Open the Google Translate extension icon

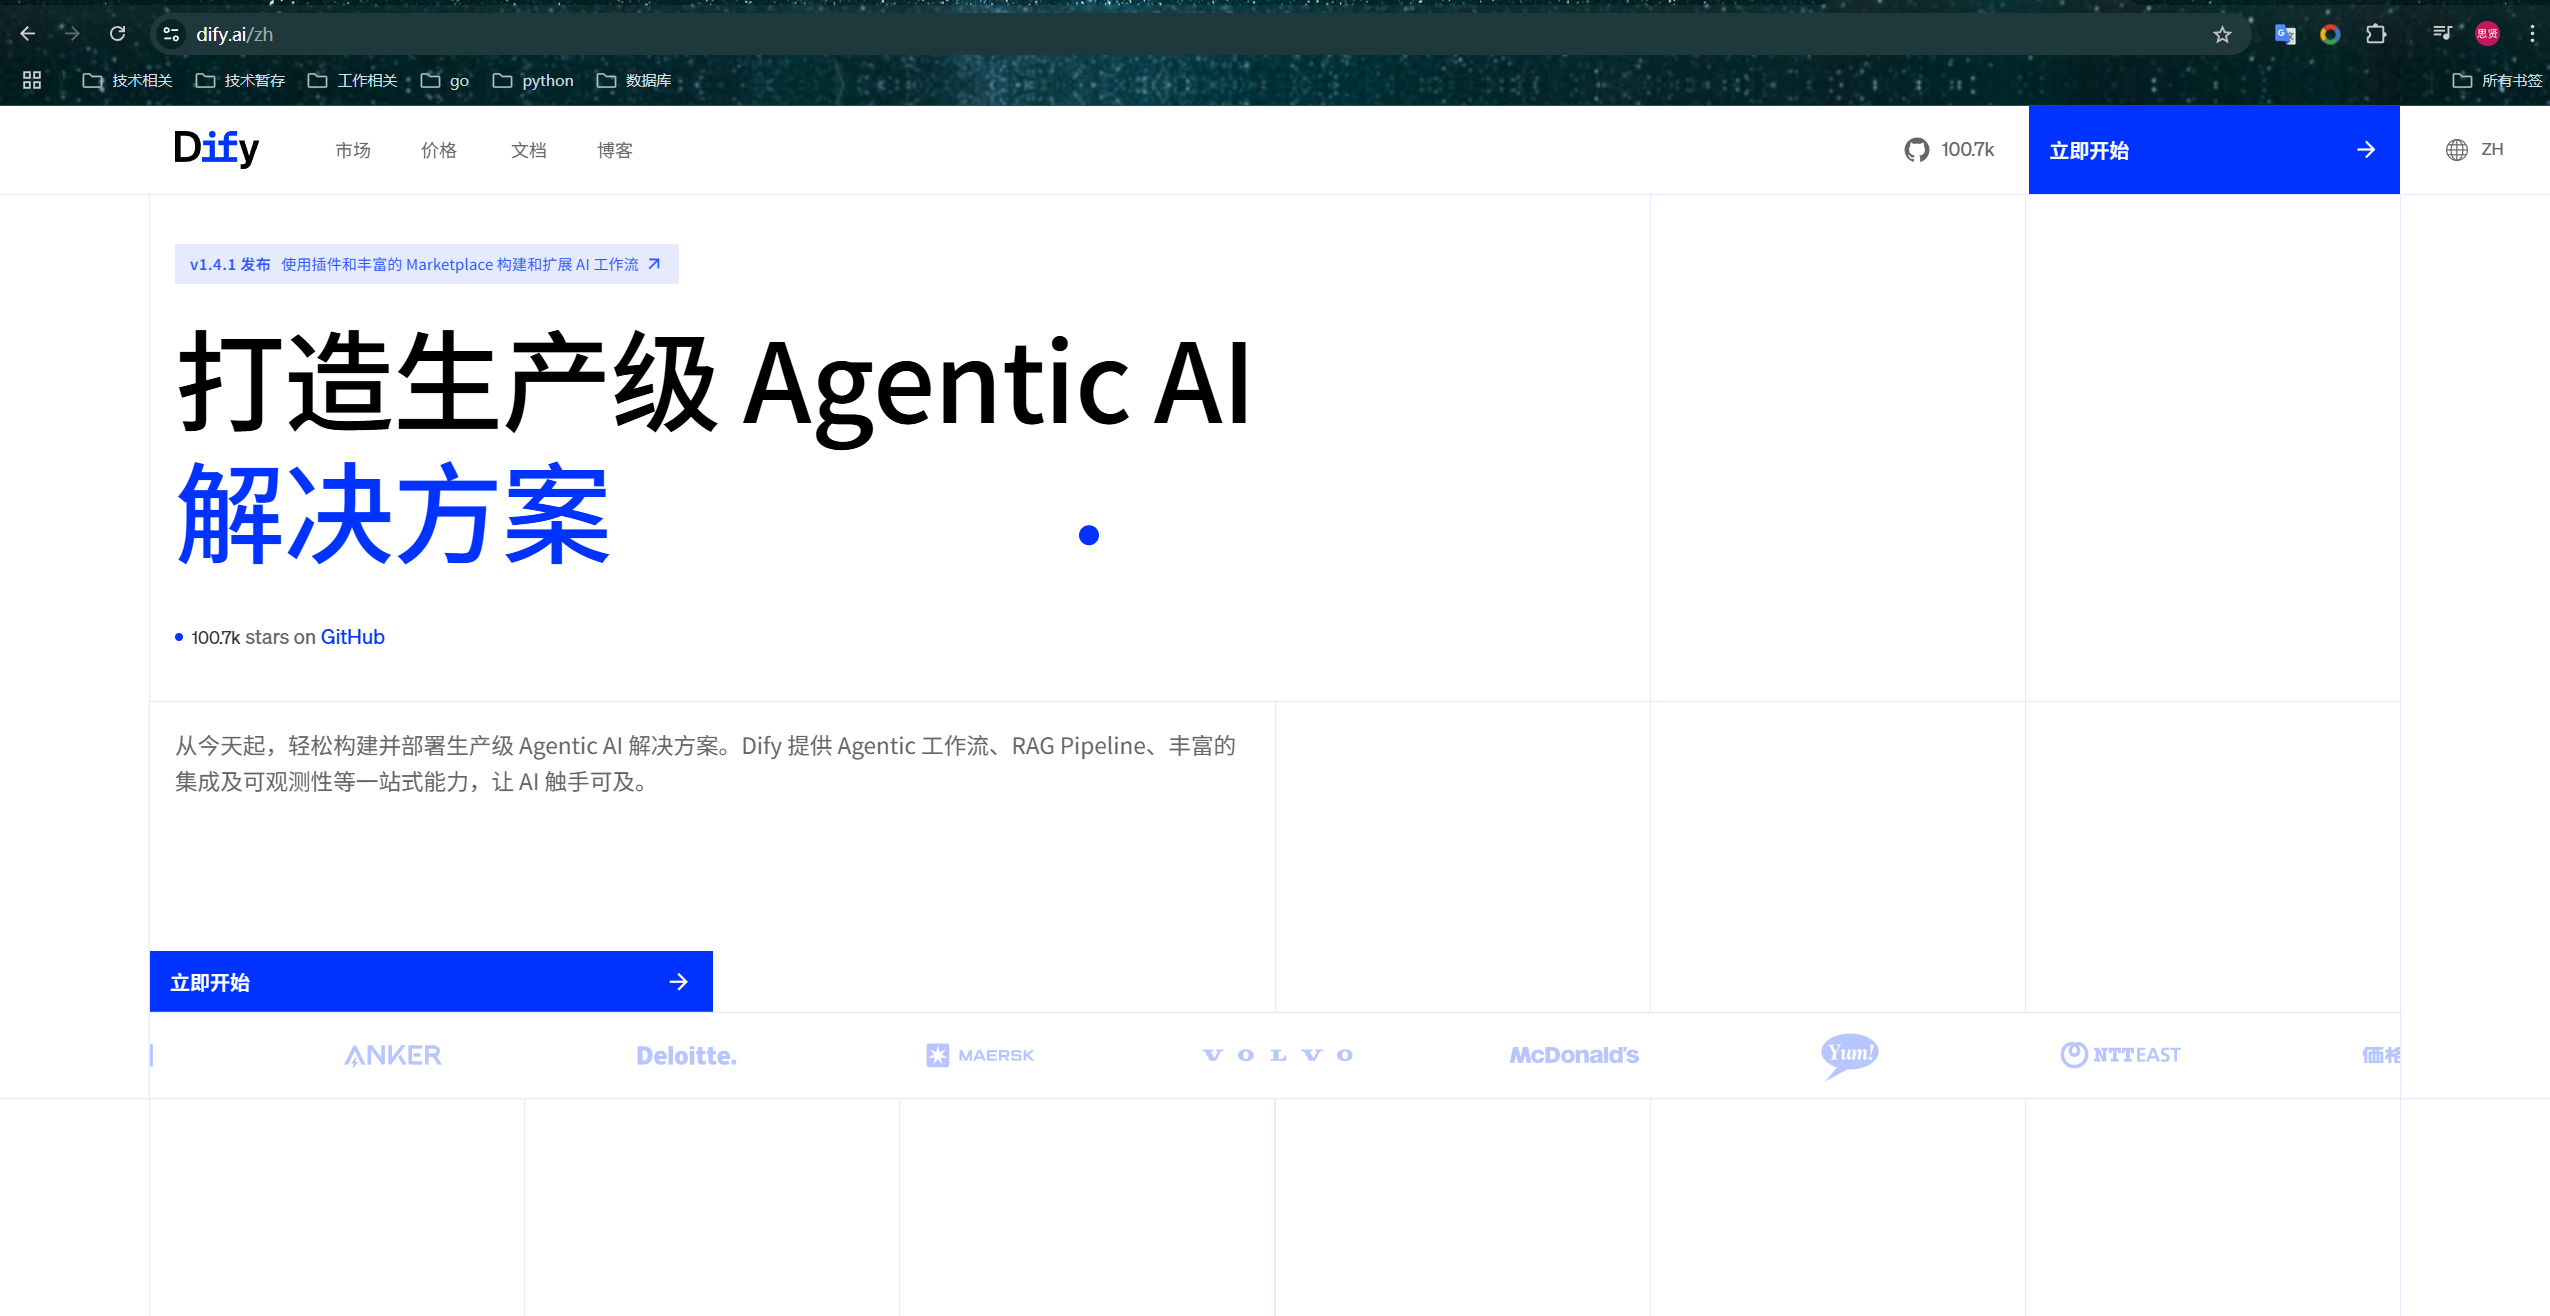(x=2285, y=34)
